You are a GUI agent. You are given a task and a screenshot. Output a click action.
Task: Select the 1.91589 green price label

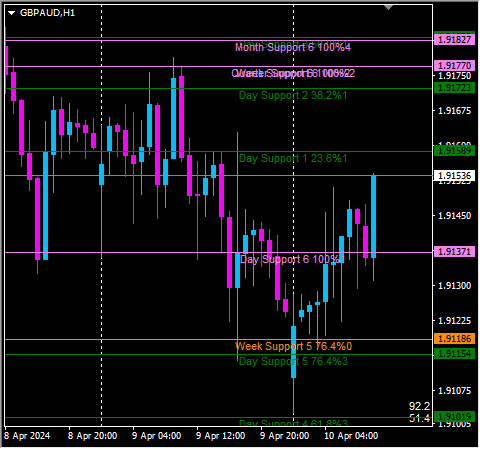tap(455, 151)
